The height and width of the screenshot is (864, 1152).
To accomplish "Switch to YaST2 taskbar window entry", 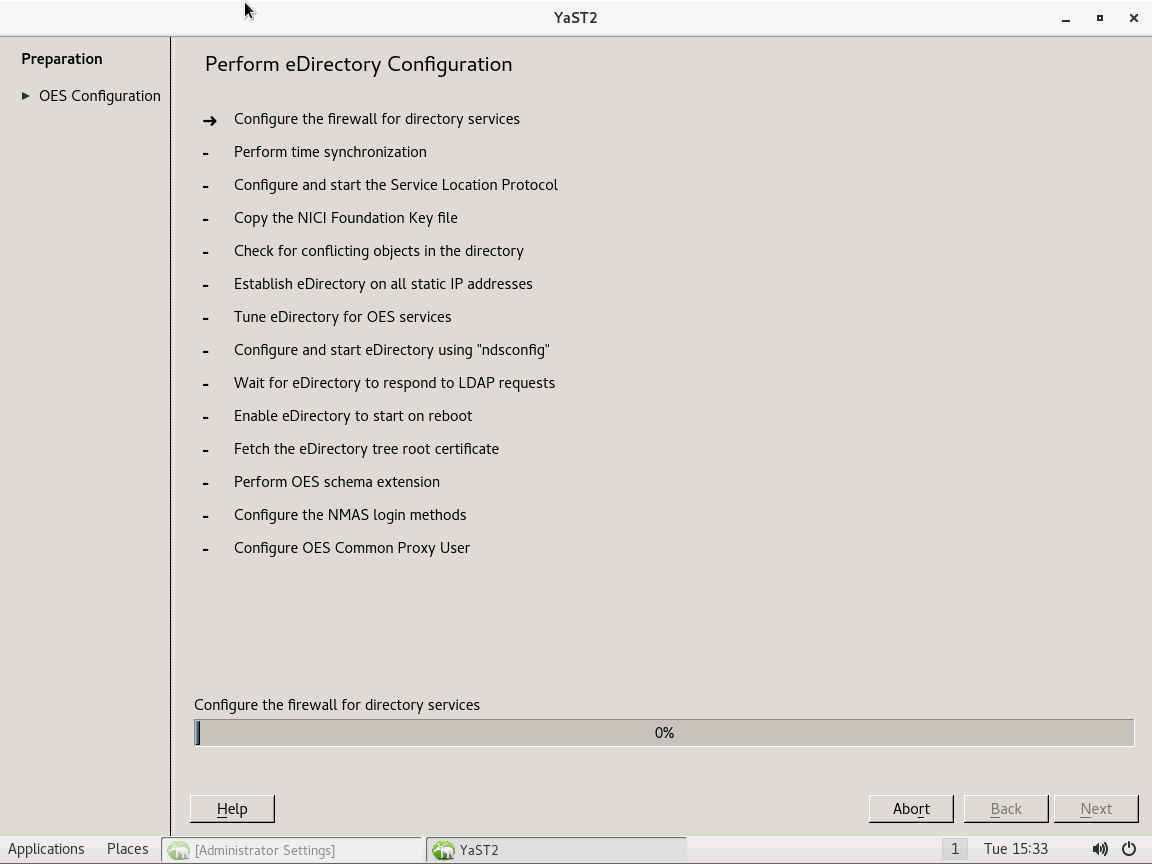I will coord(555,850).
